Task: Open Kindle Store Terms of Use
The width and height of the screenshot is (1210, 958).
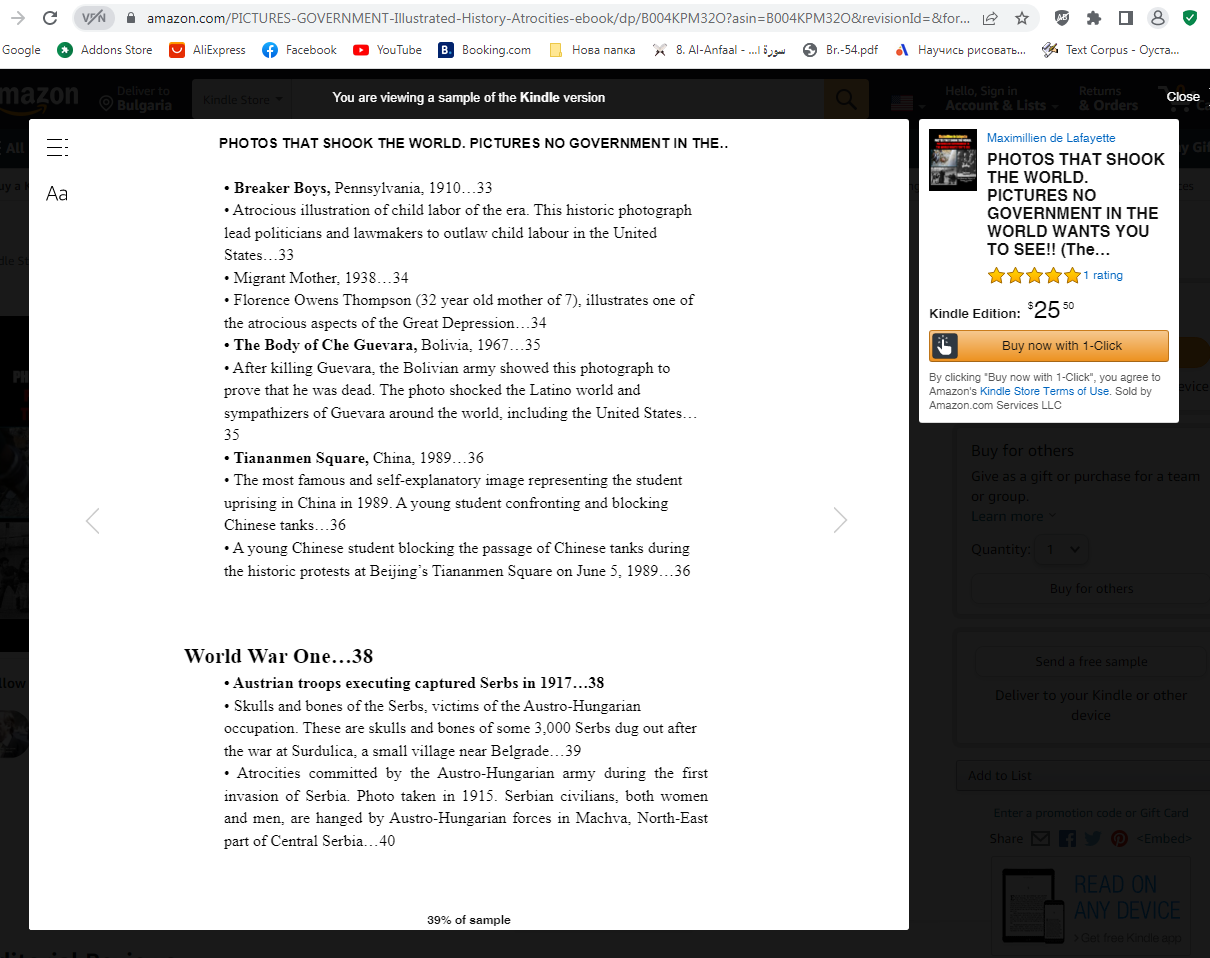Action: point(1044,391)
